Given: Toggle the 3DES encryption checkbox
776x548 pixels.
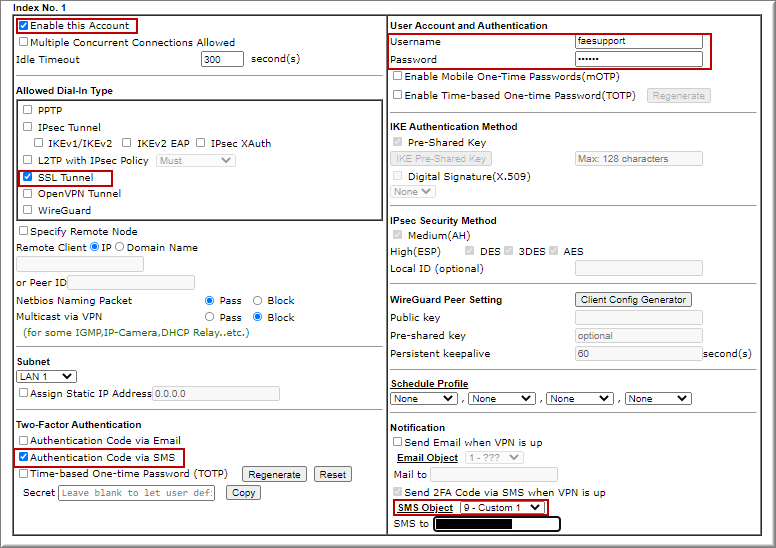Looking at the screenshot, I should tap(509, 250).
